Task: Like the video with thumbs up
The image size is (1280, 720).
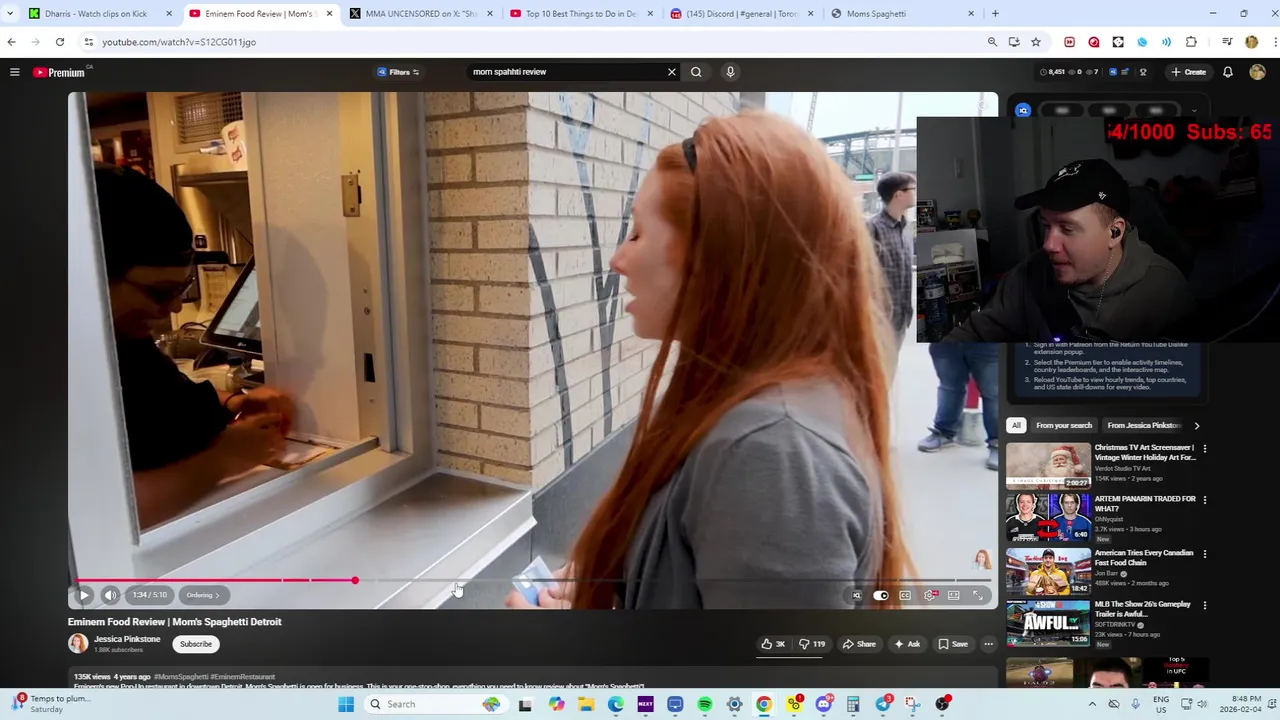Action: click(x=773, y=644)
